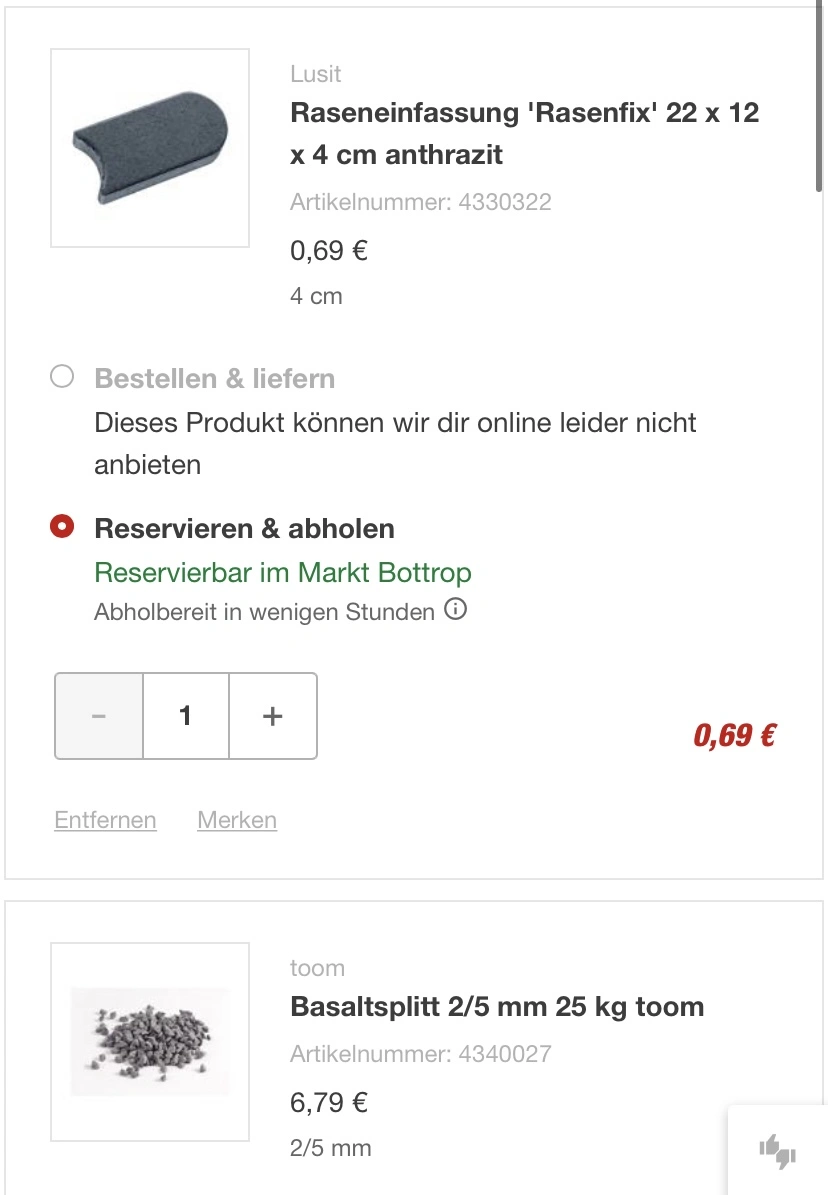Viewport: 828px width, 1195px height.
Task: Click the Entfernen link
Action: click(105, 820)
